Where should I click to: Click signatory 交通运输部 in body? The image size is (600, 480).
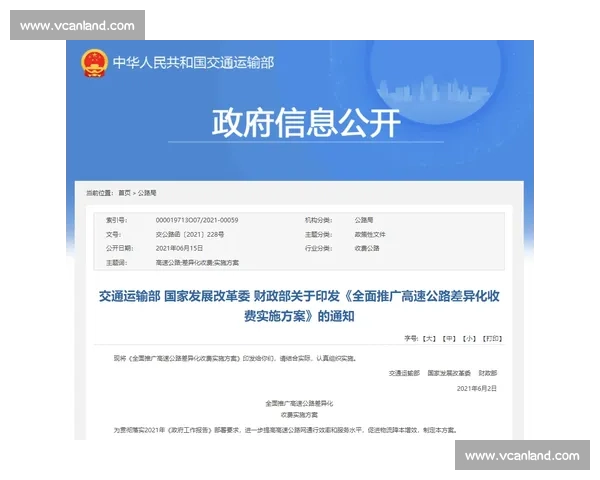(x=404, y=373)
